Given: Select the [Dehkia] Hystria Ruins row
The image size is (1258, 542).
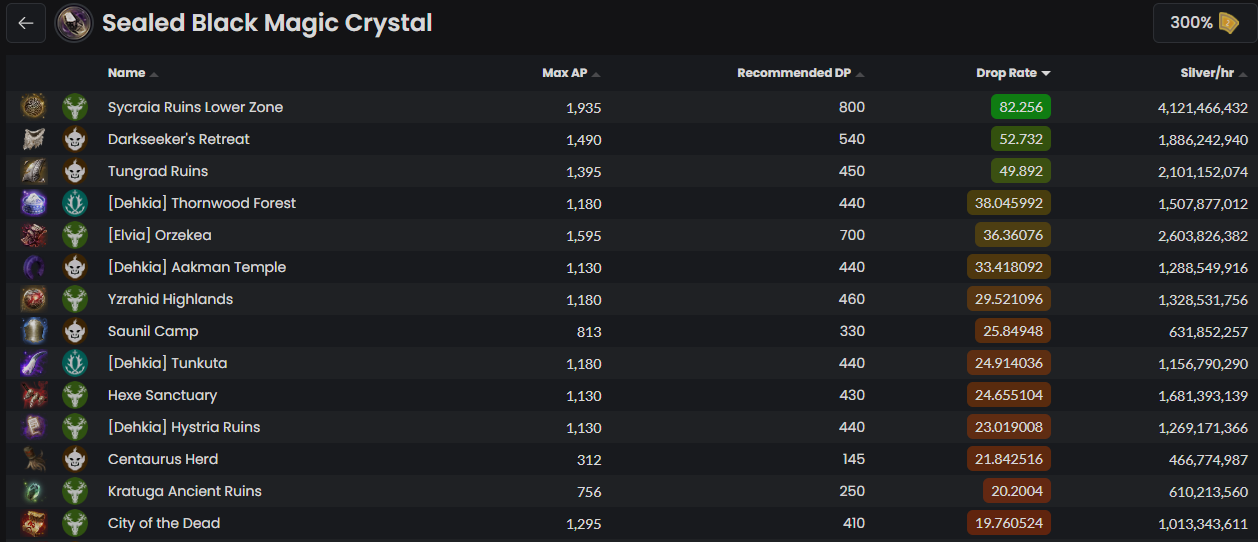Looking at the screenshot, I should 184,427.
